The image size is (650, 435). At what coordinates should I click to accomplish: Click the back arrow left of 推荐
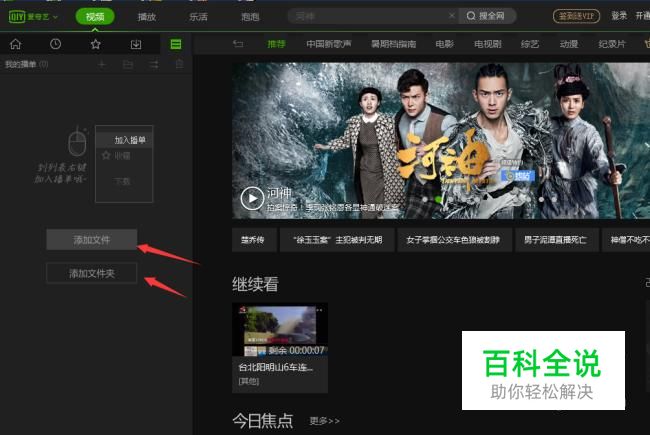click(x=238, y=44)
